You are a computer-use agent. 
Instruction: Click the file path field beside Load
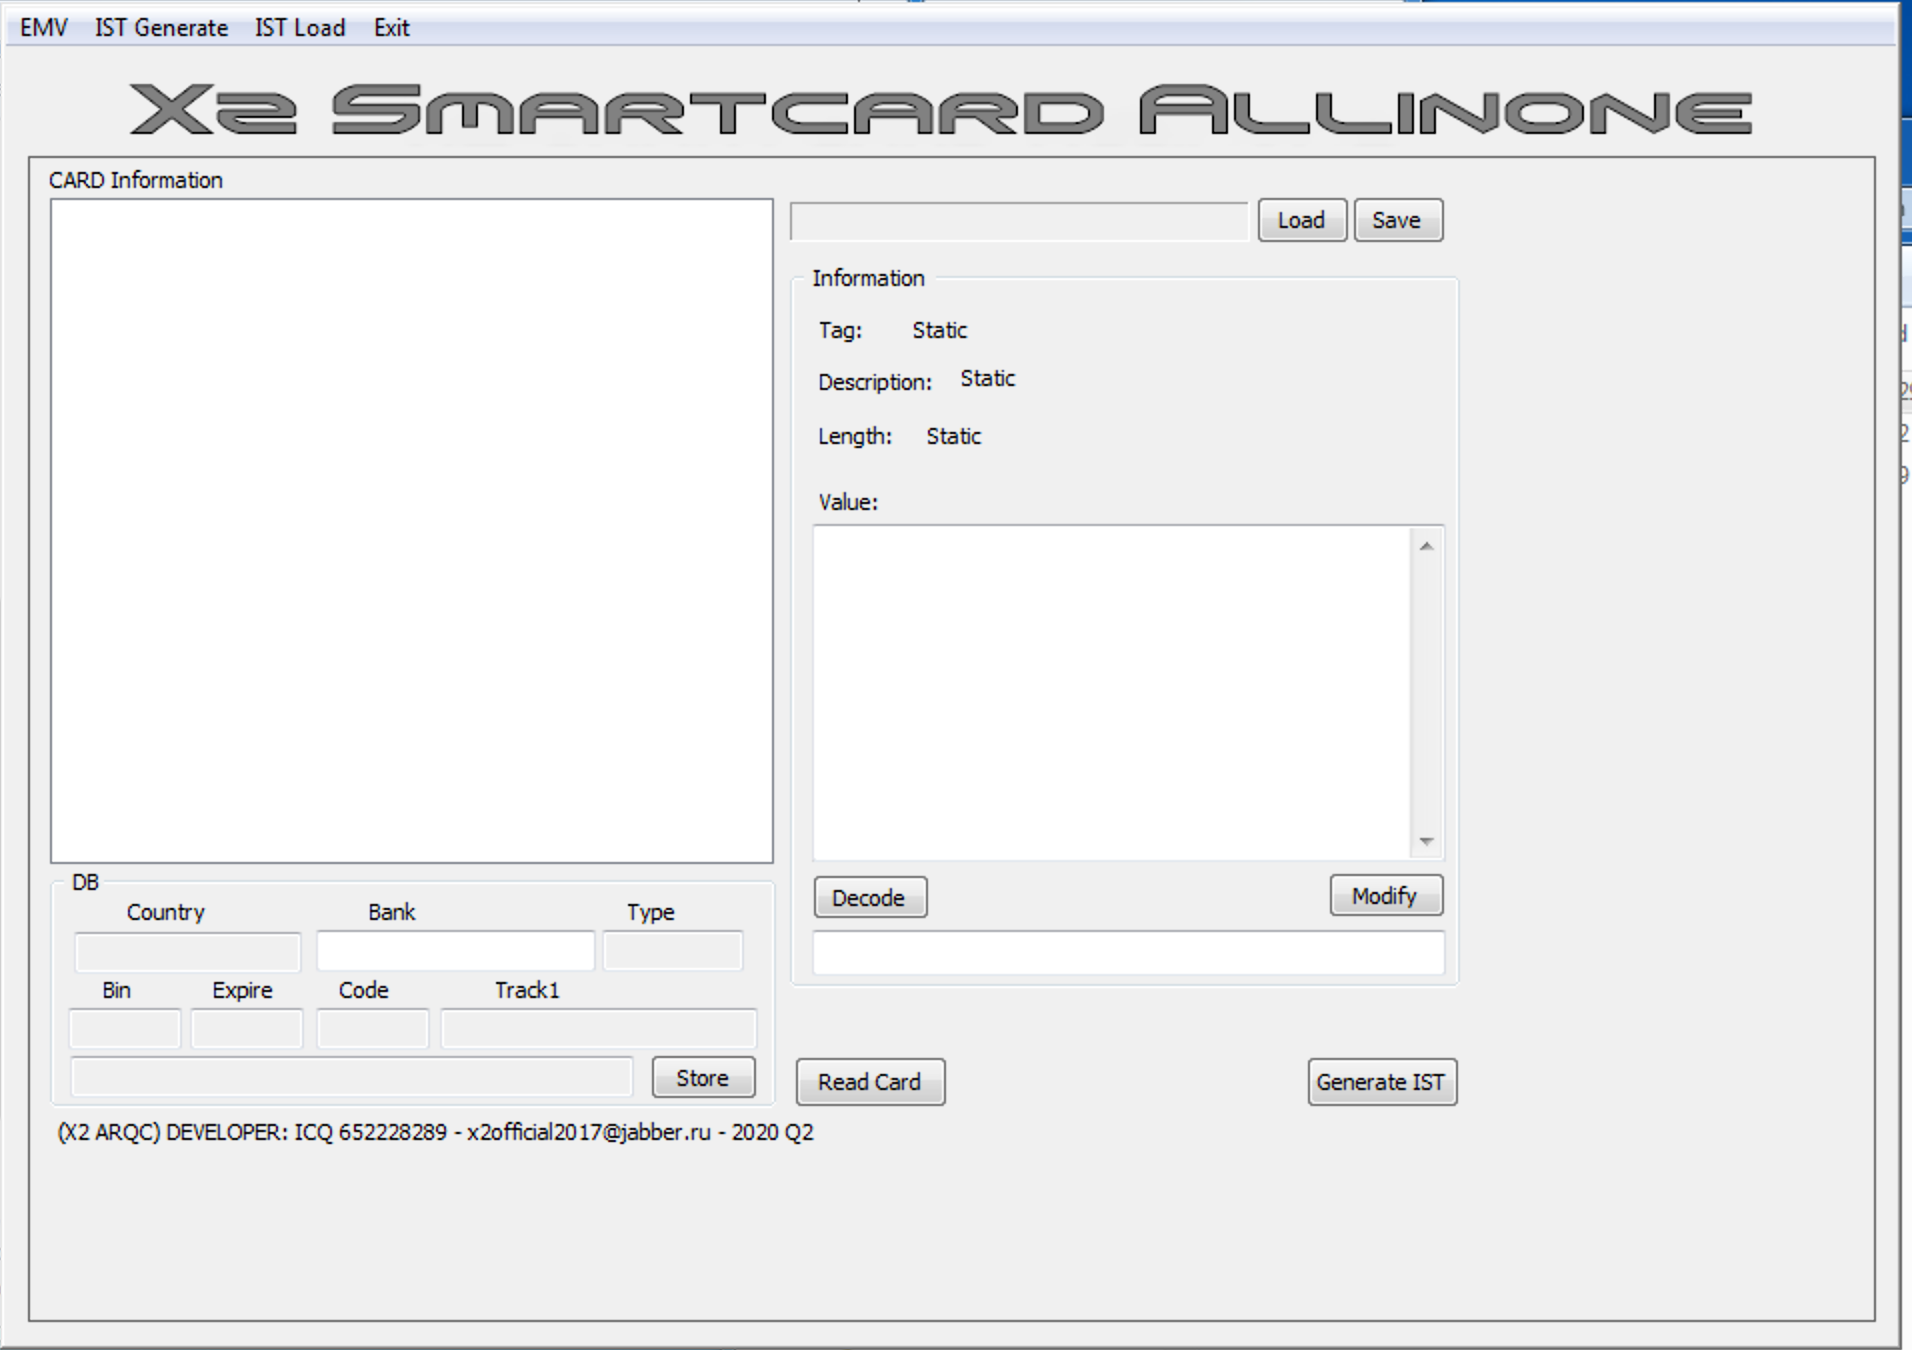coord(1018,221)
